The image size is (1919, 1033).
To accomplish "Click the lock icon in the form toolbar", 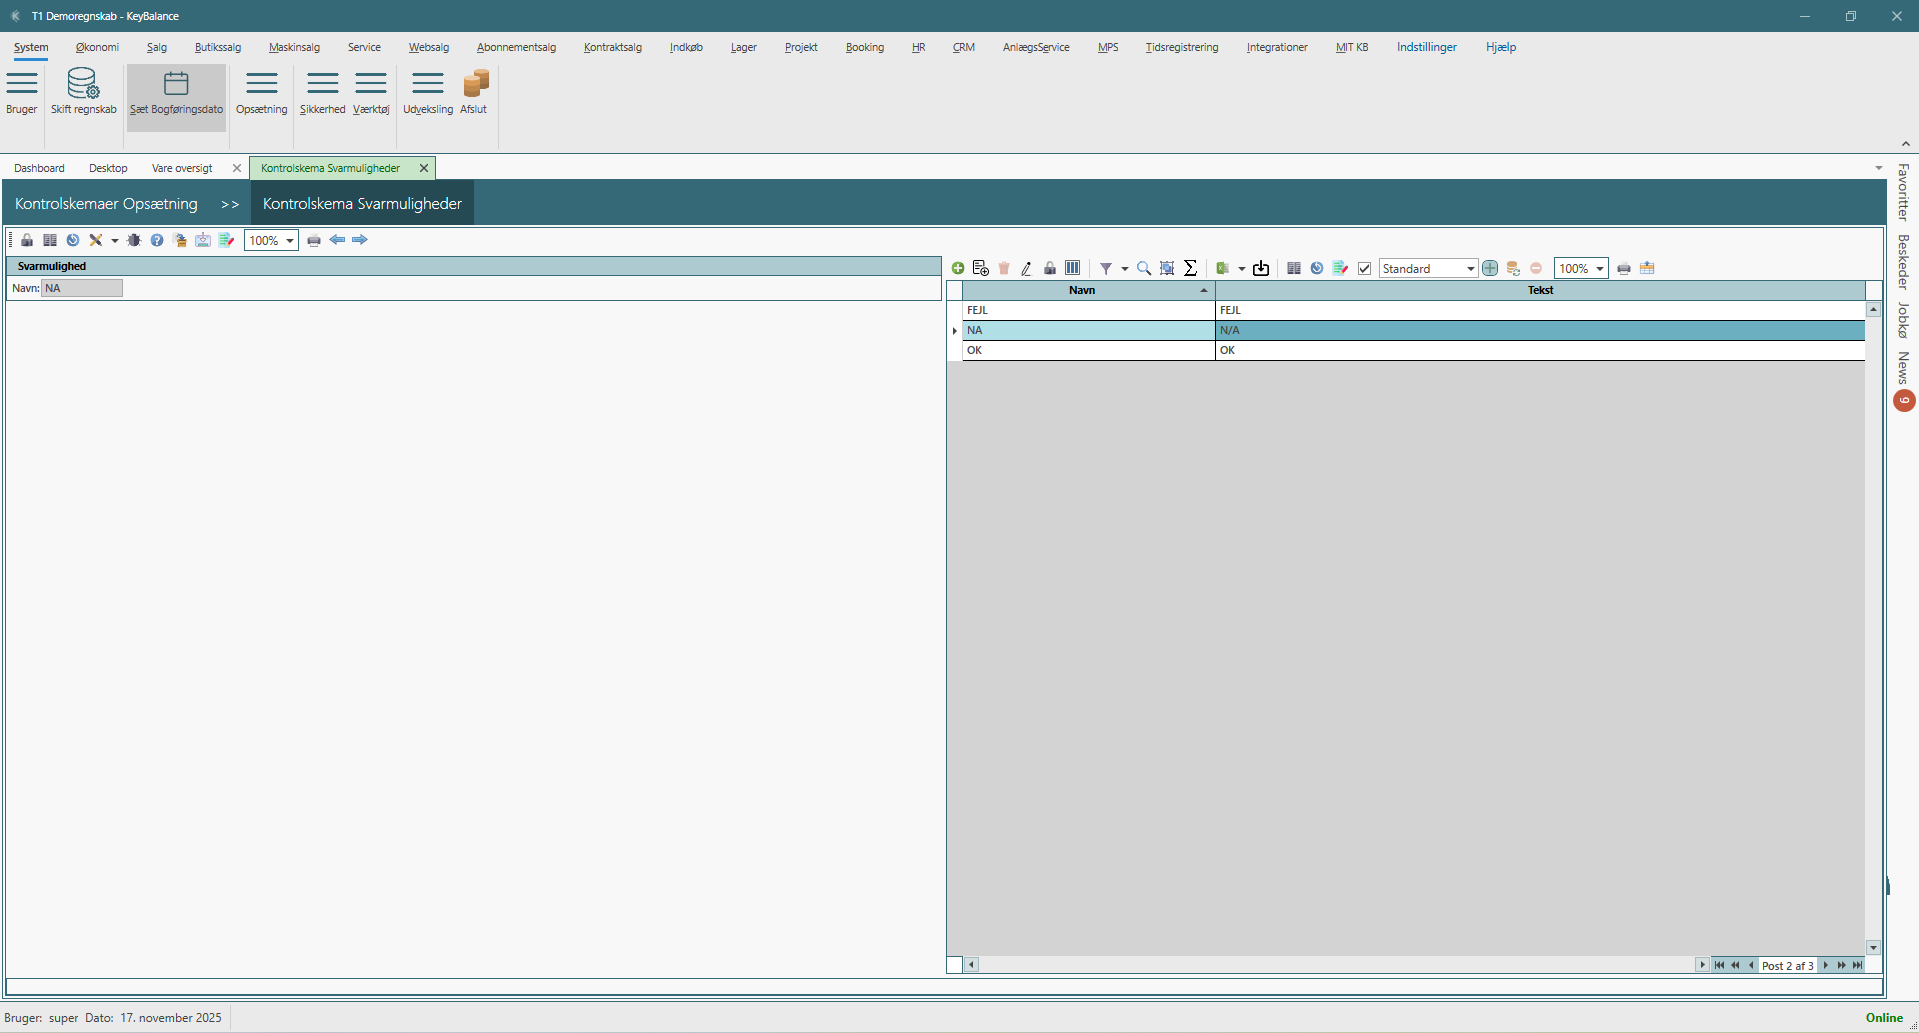I will click(x=27, y=240).
